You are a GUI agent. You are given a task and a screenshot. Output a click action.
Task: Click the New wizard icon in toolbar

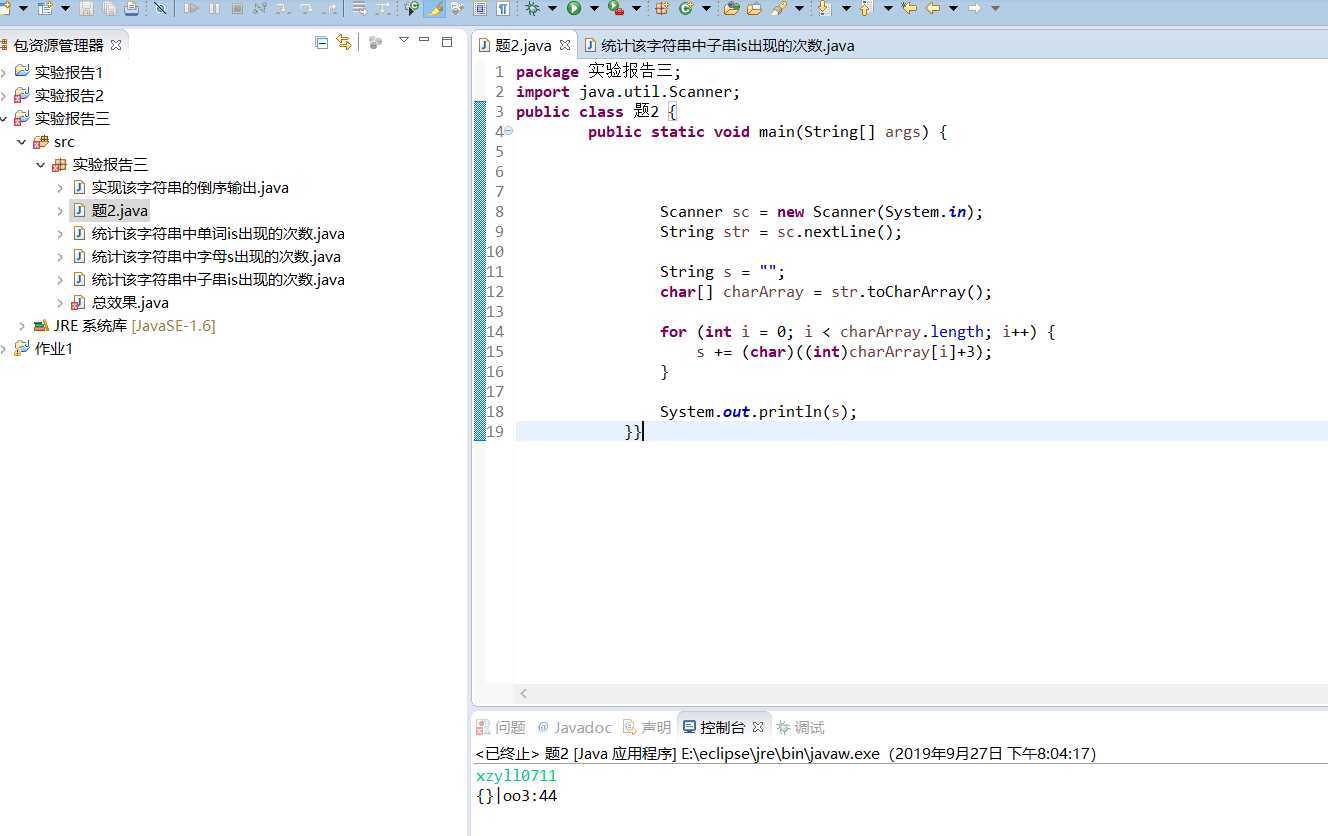click(6, 8)
